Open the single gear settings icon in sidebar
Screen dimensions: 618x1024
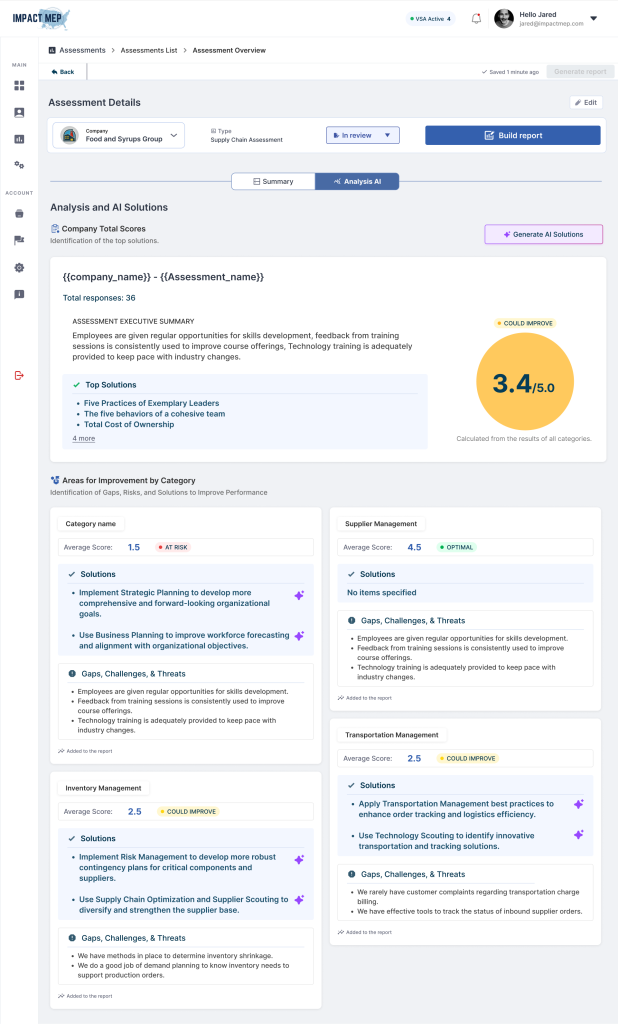[x=19, y=267]
